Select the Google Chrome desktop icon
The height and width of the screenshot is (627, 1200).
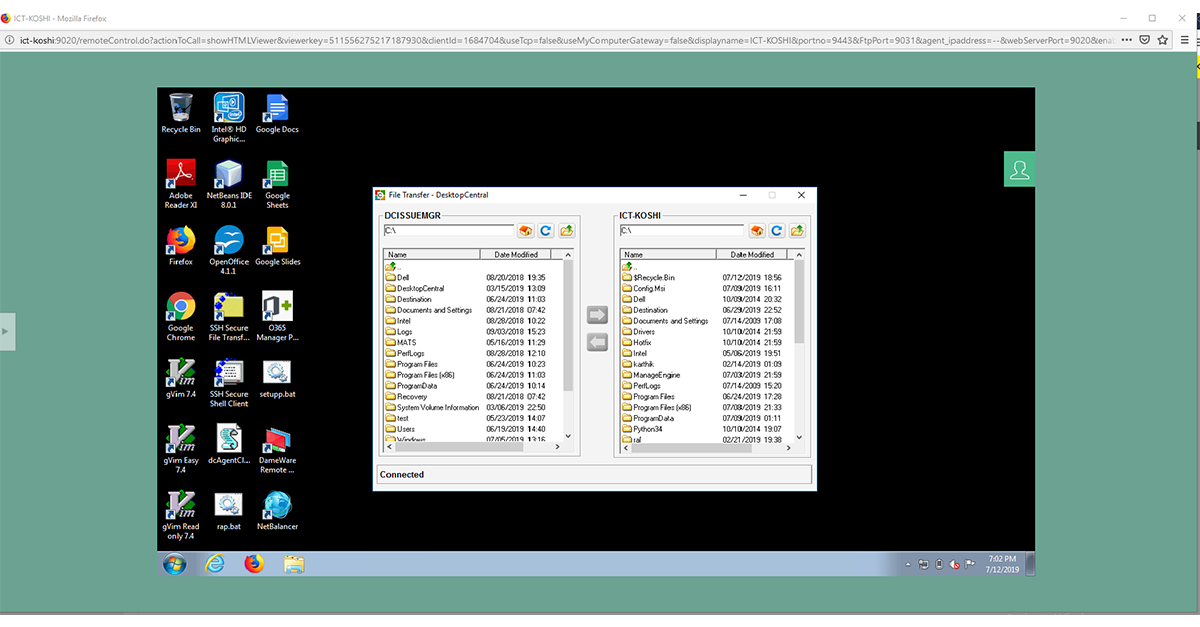(x=181, y=317)
